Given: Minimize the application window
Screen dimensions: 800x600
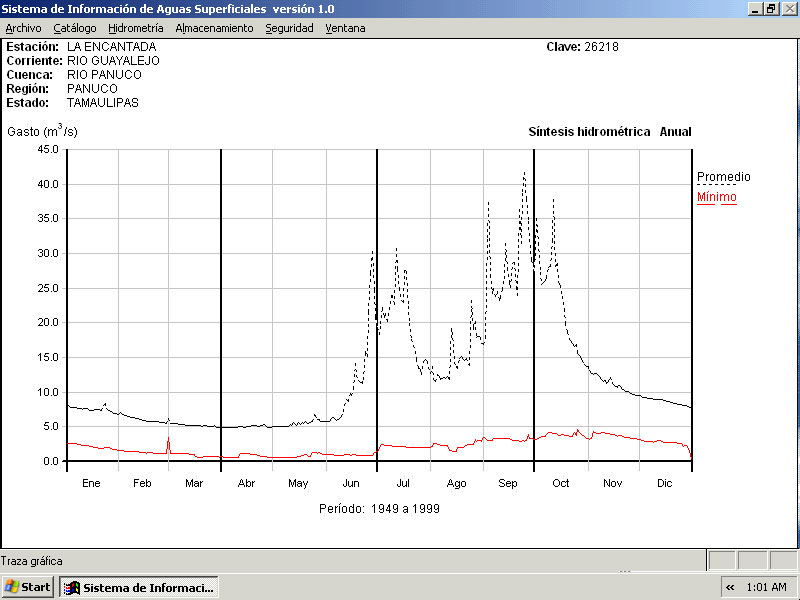Looking at the screenshot, I should 754,8.
